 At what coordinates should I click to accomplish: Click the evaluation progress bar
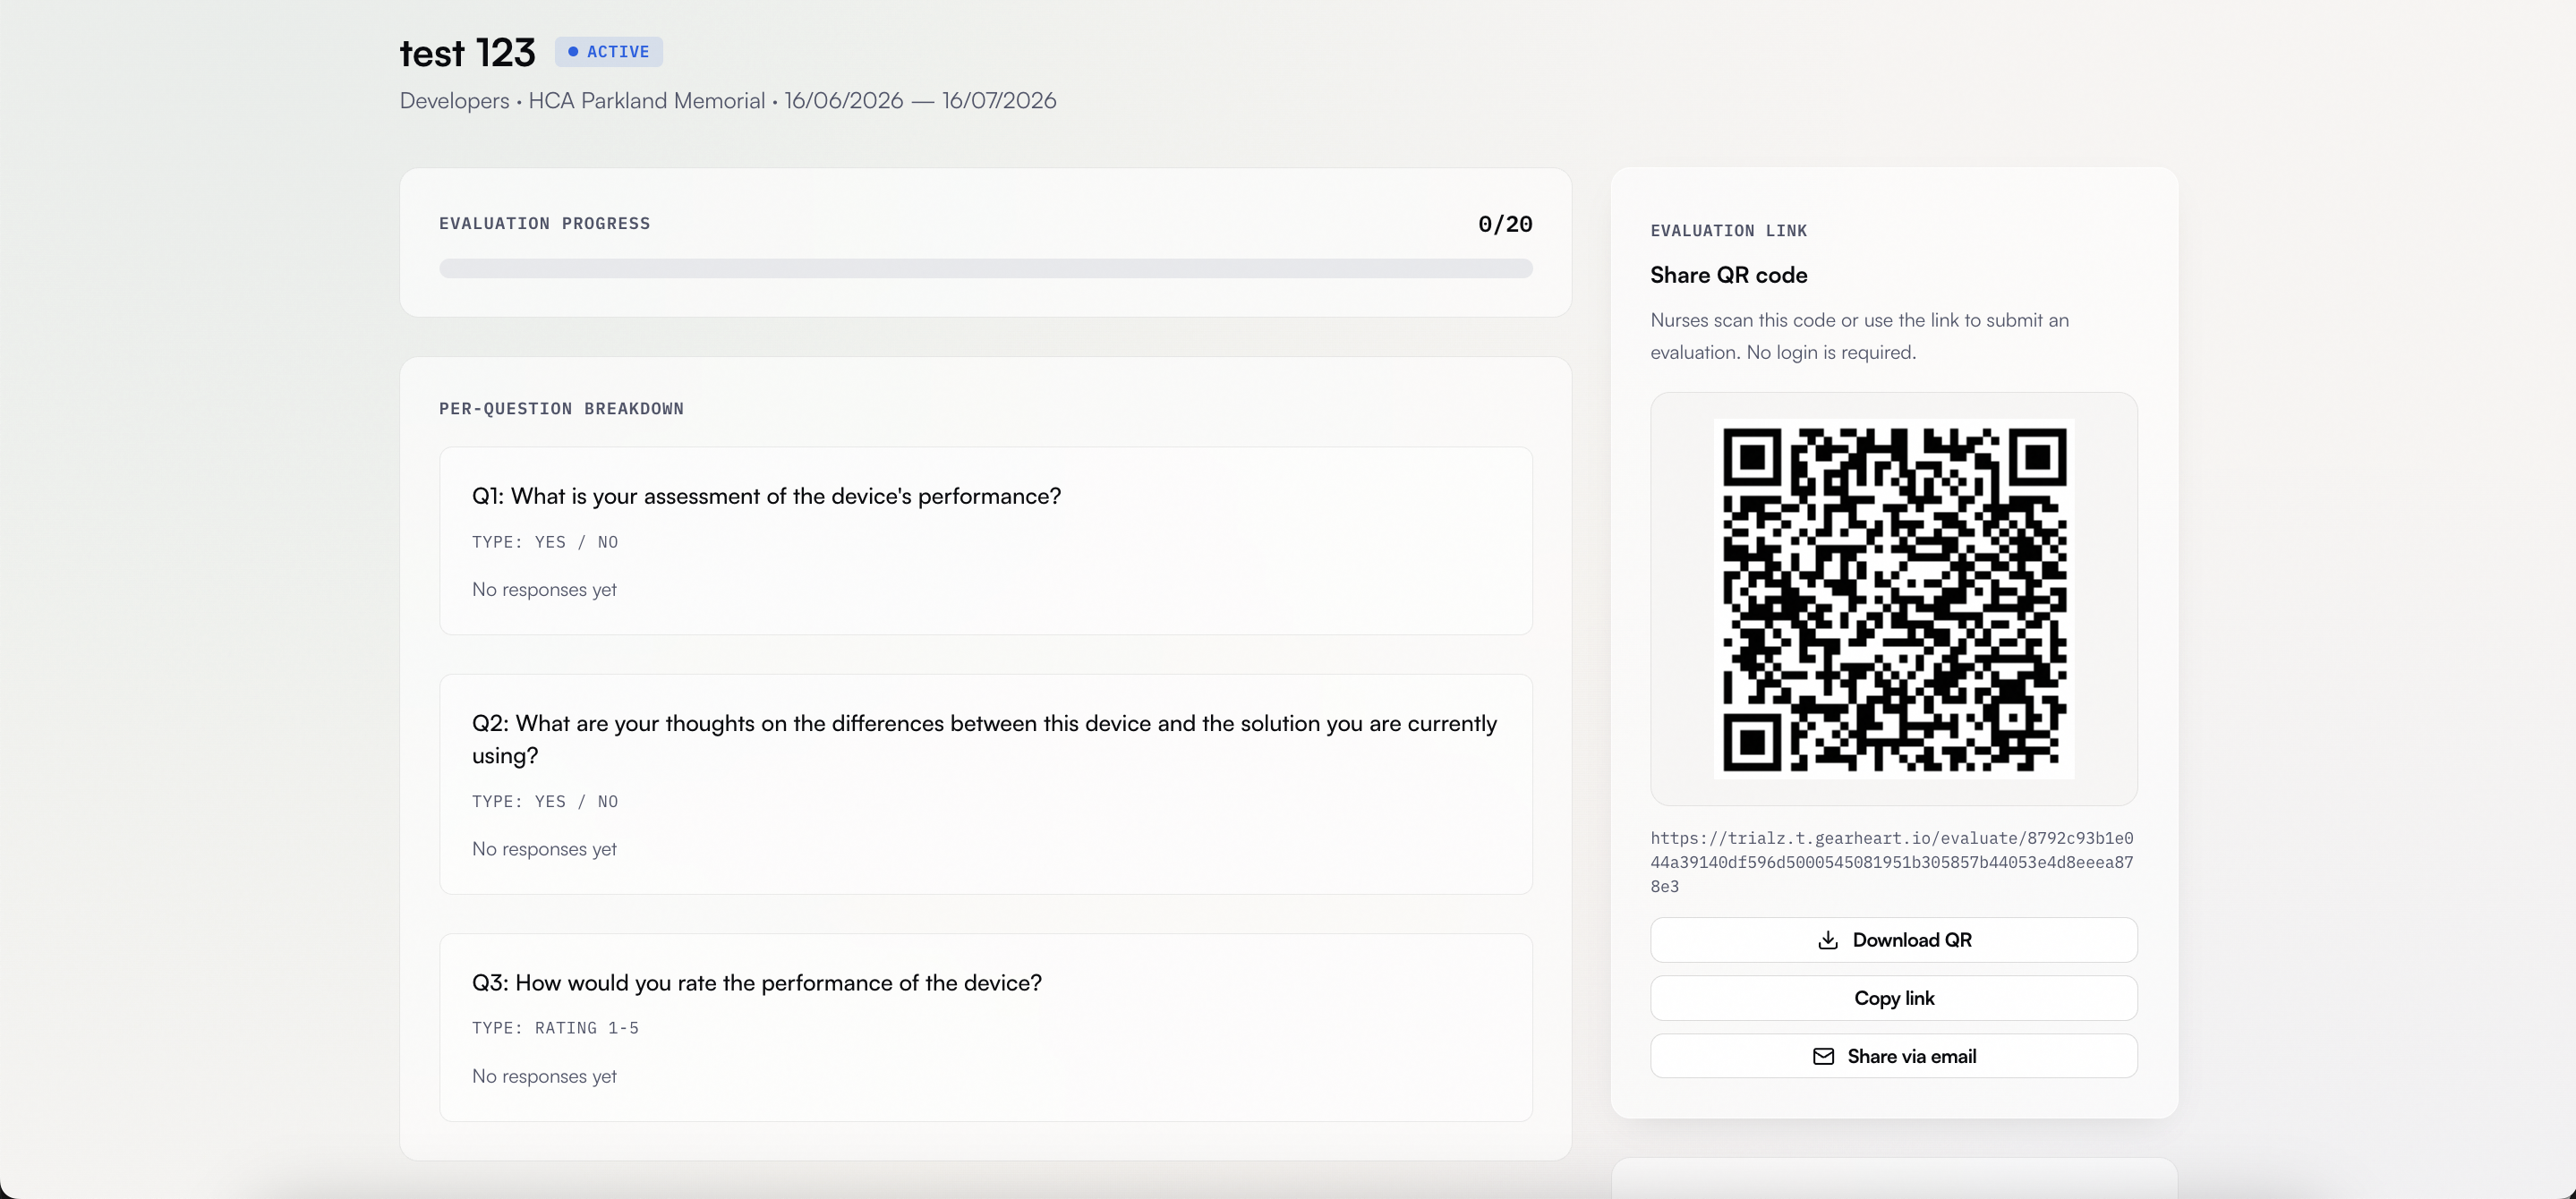point(985,268)
